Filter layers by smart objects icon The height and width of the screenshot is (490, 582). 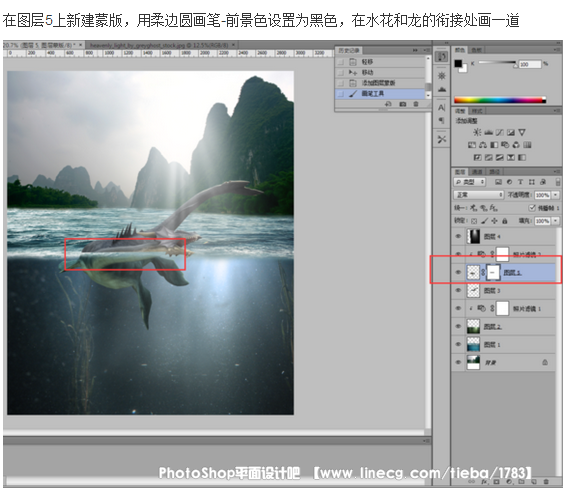(543, 182)
